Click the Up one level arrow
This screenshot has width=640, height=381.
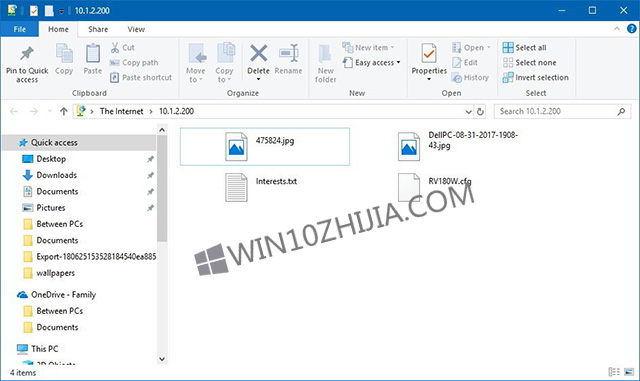point(64,111)
